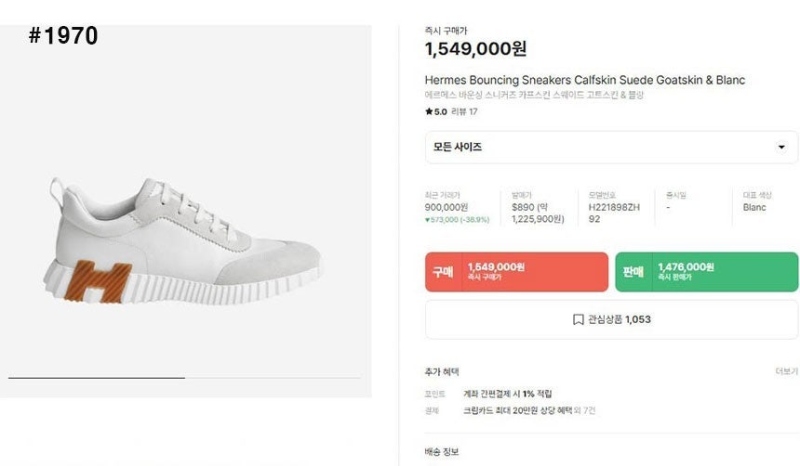
Task: Open the 모든 사이즈 size dropdown
Action: click(611, 147)
